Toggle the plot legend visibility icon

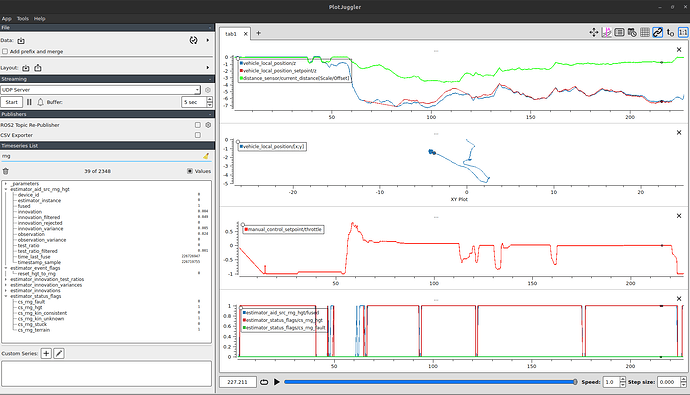coord(619,32)
